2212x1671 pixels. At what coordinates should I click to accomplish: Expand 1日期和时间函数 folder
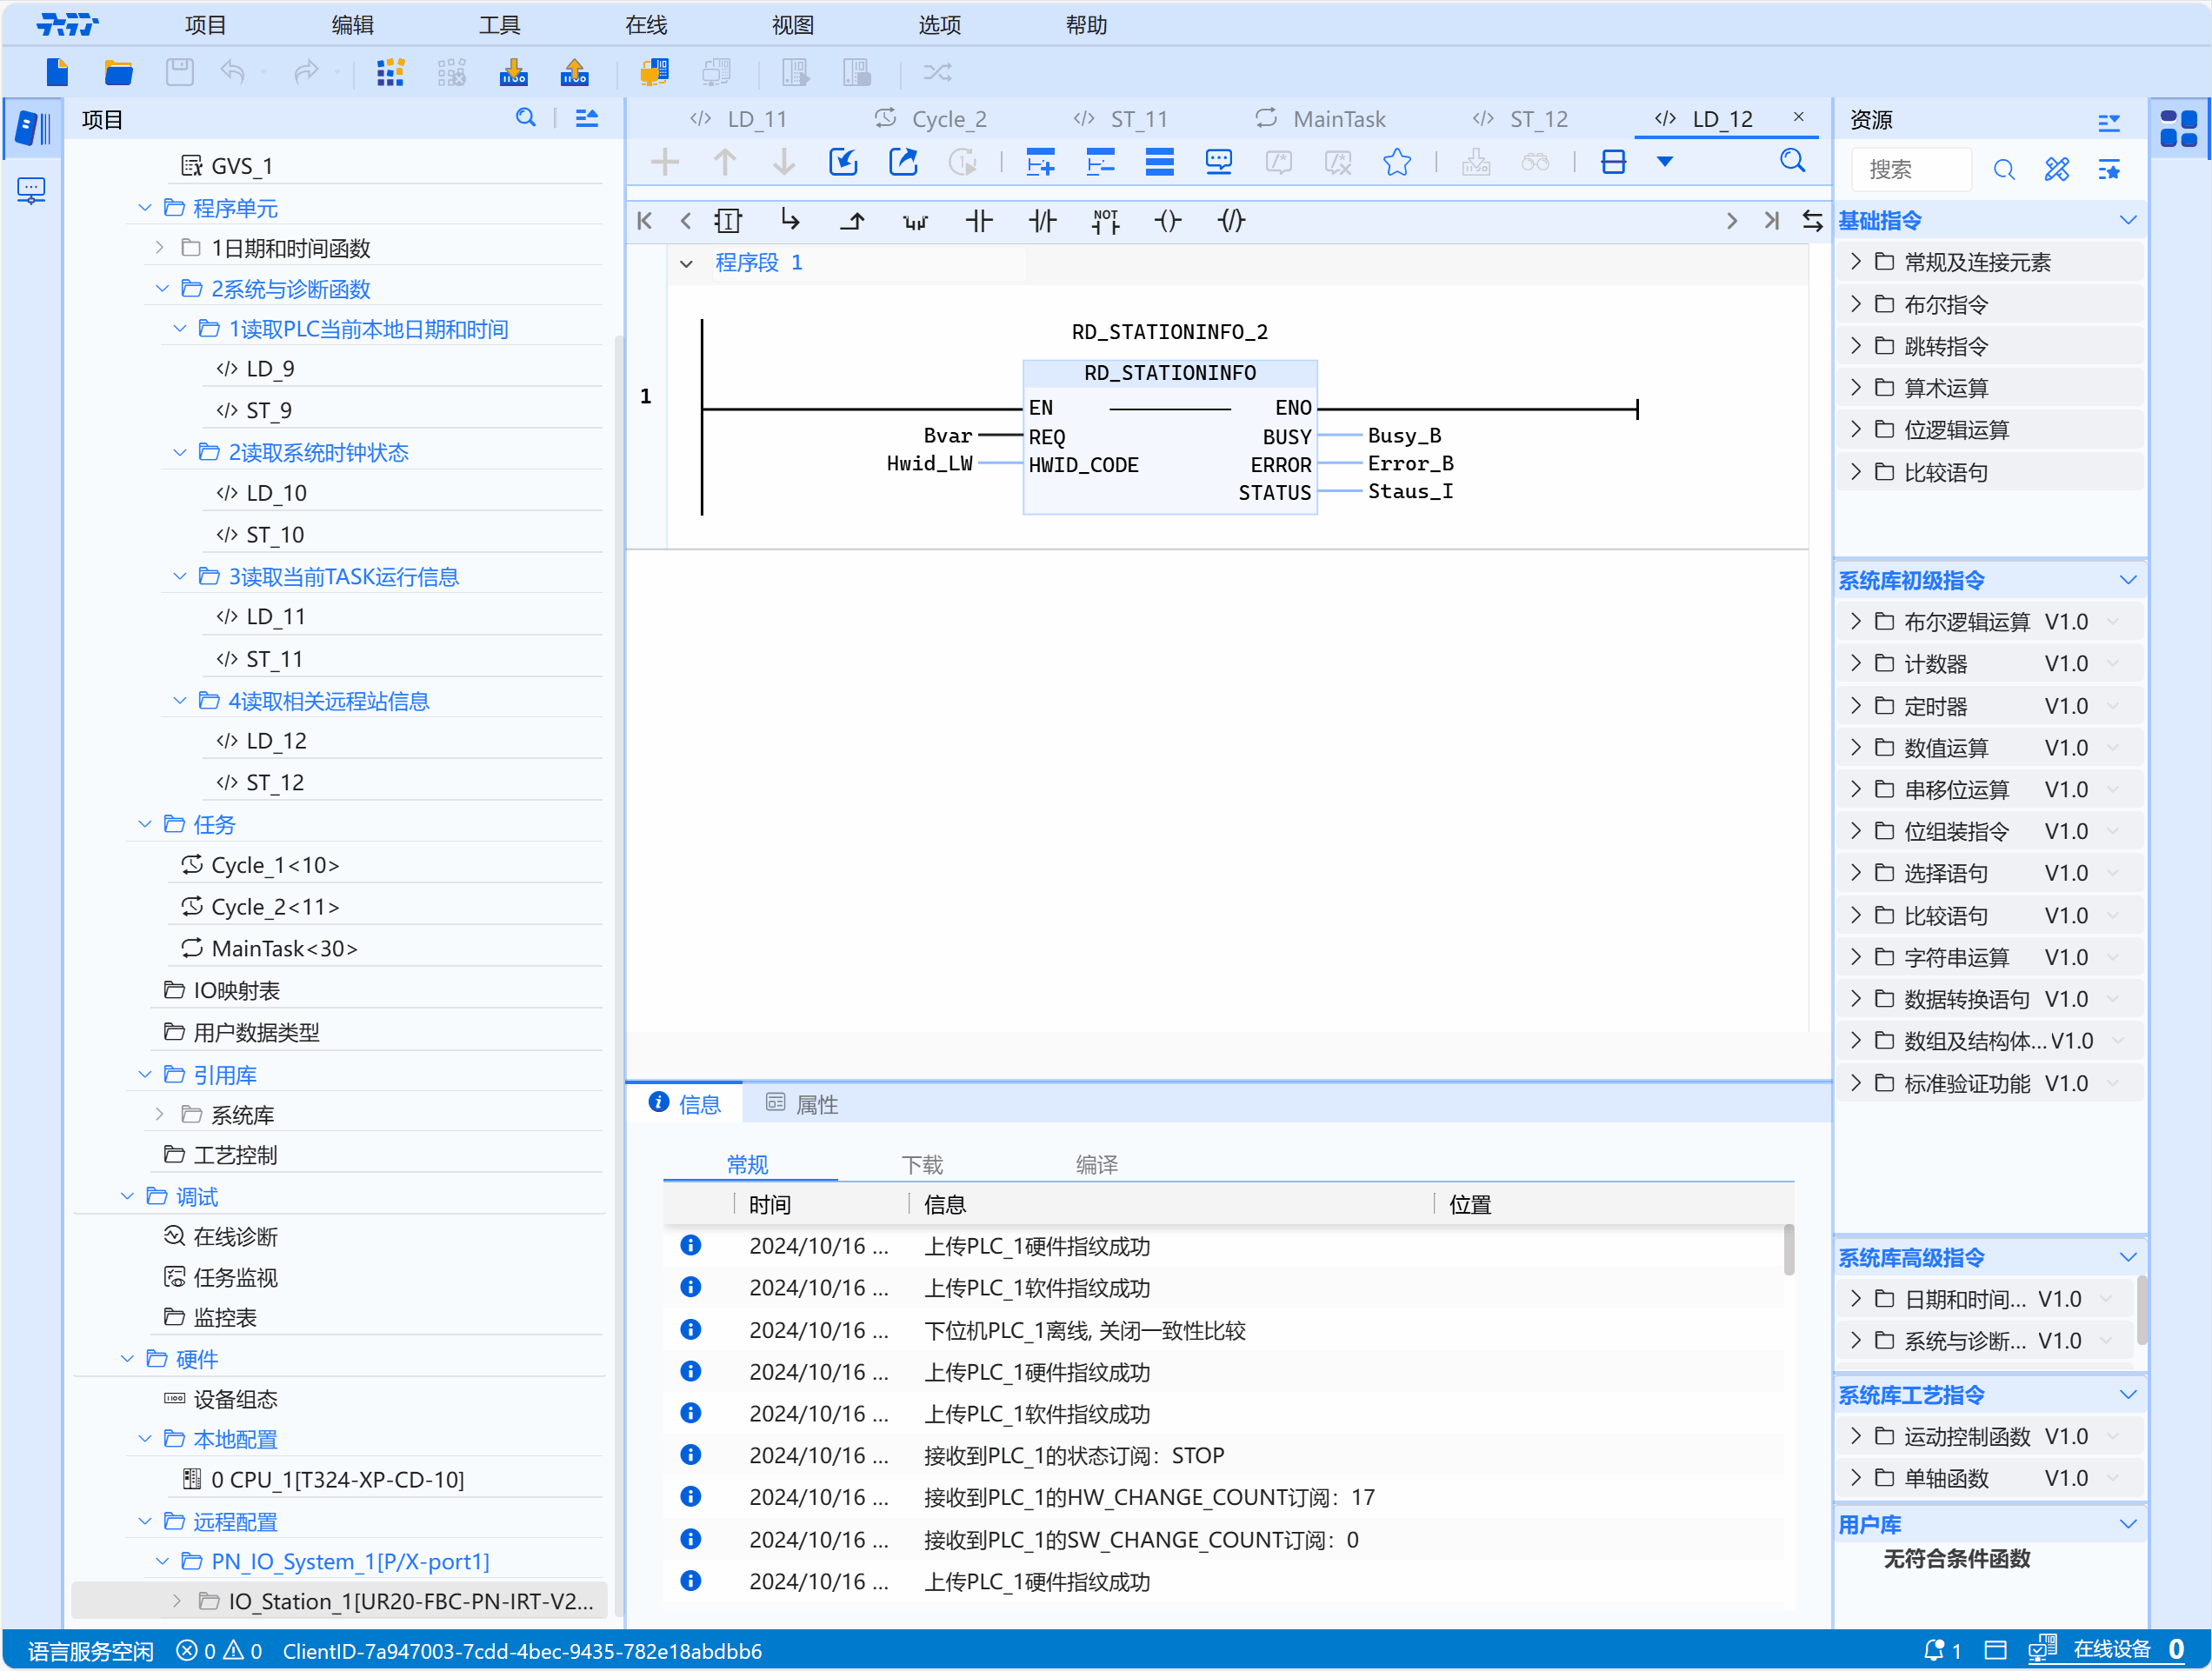pyautogui.click(x=160, y=247)
